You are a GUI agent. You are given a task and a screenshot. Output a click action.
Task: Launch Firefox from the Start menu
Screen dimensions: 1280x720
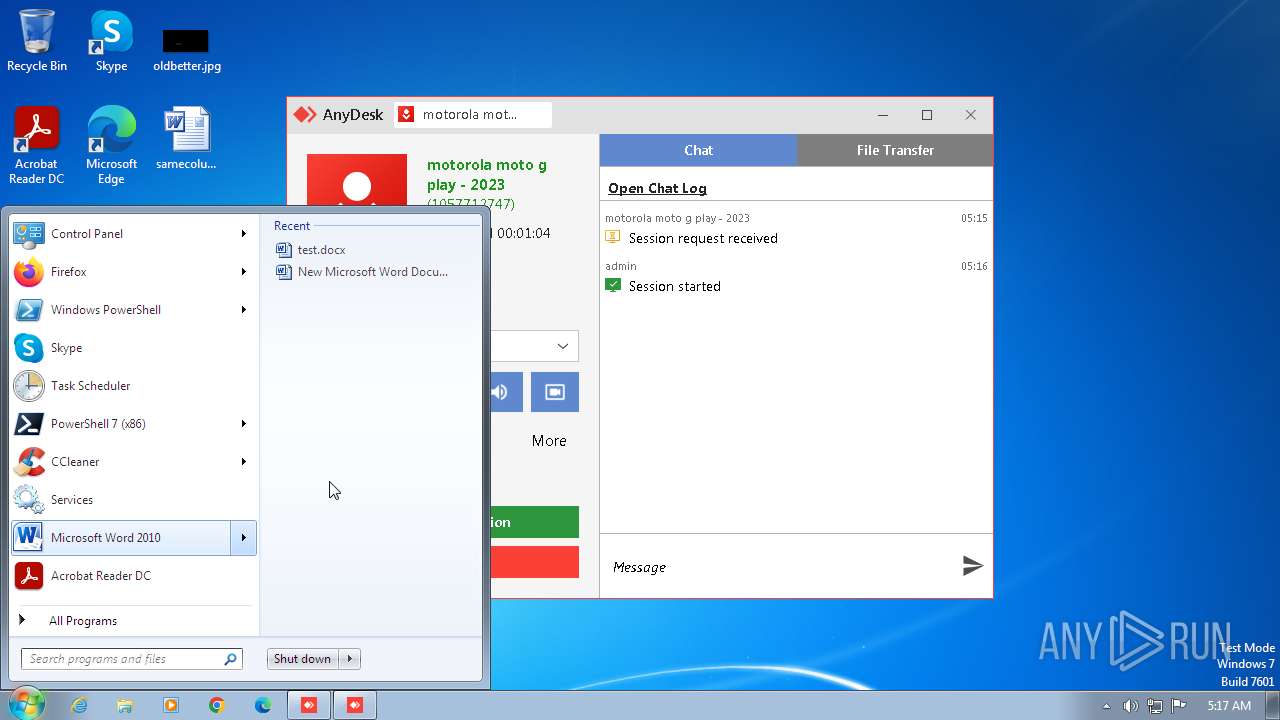click(134, 272)
